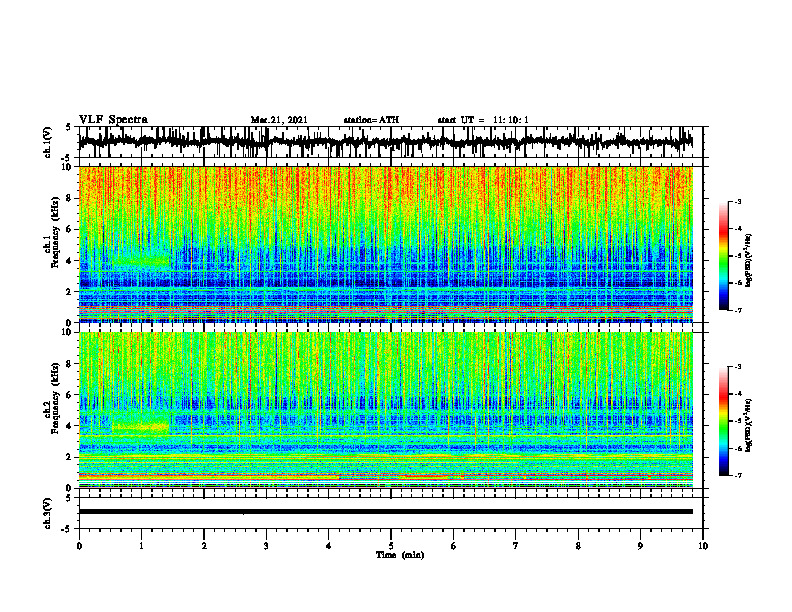Click the "station=ATH" header label
This screenshot has height=612, width=792.
coord(371,120)
